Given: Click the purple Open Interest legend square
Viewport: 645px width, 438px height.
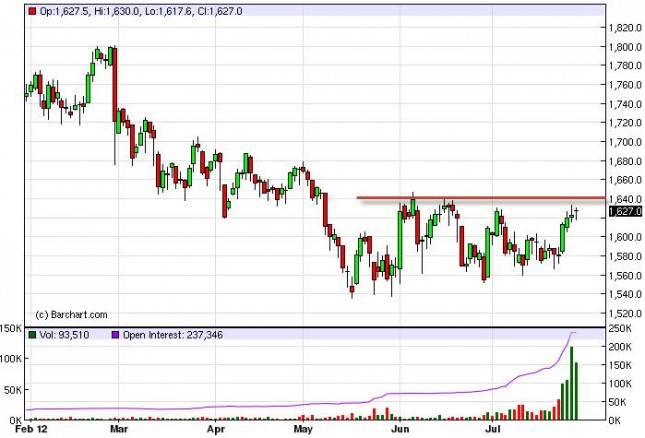Looking at the screenshot, I should tap(115, 335).
